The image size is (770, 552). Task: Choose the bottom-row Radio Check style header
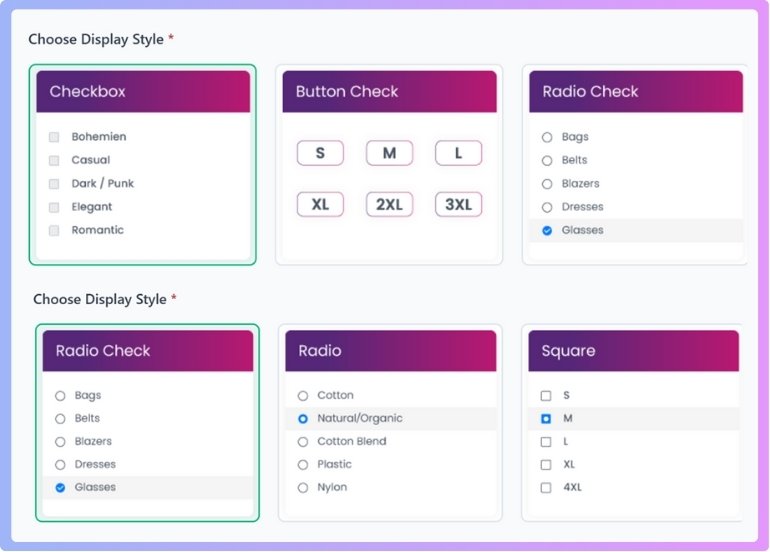[148, 351]
